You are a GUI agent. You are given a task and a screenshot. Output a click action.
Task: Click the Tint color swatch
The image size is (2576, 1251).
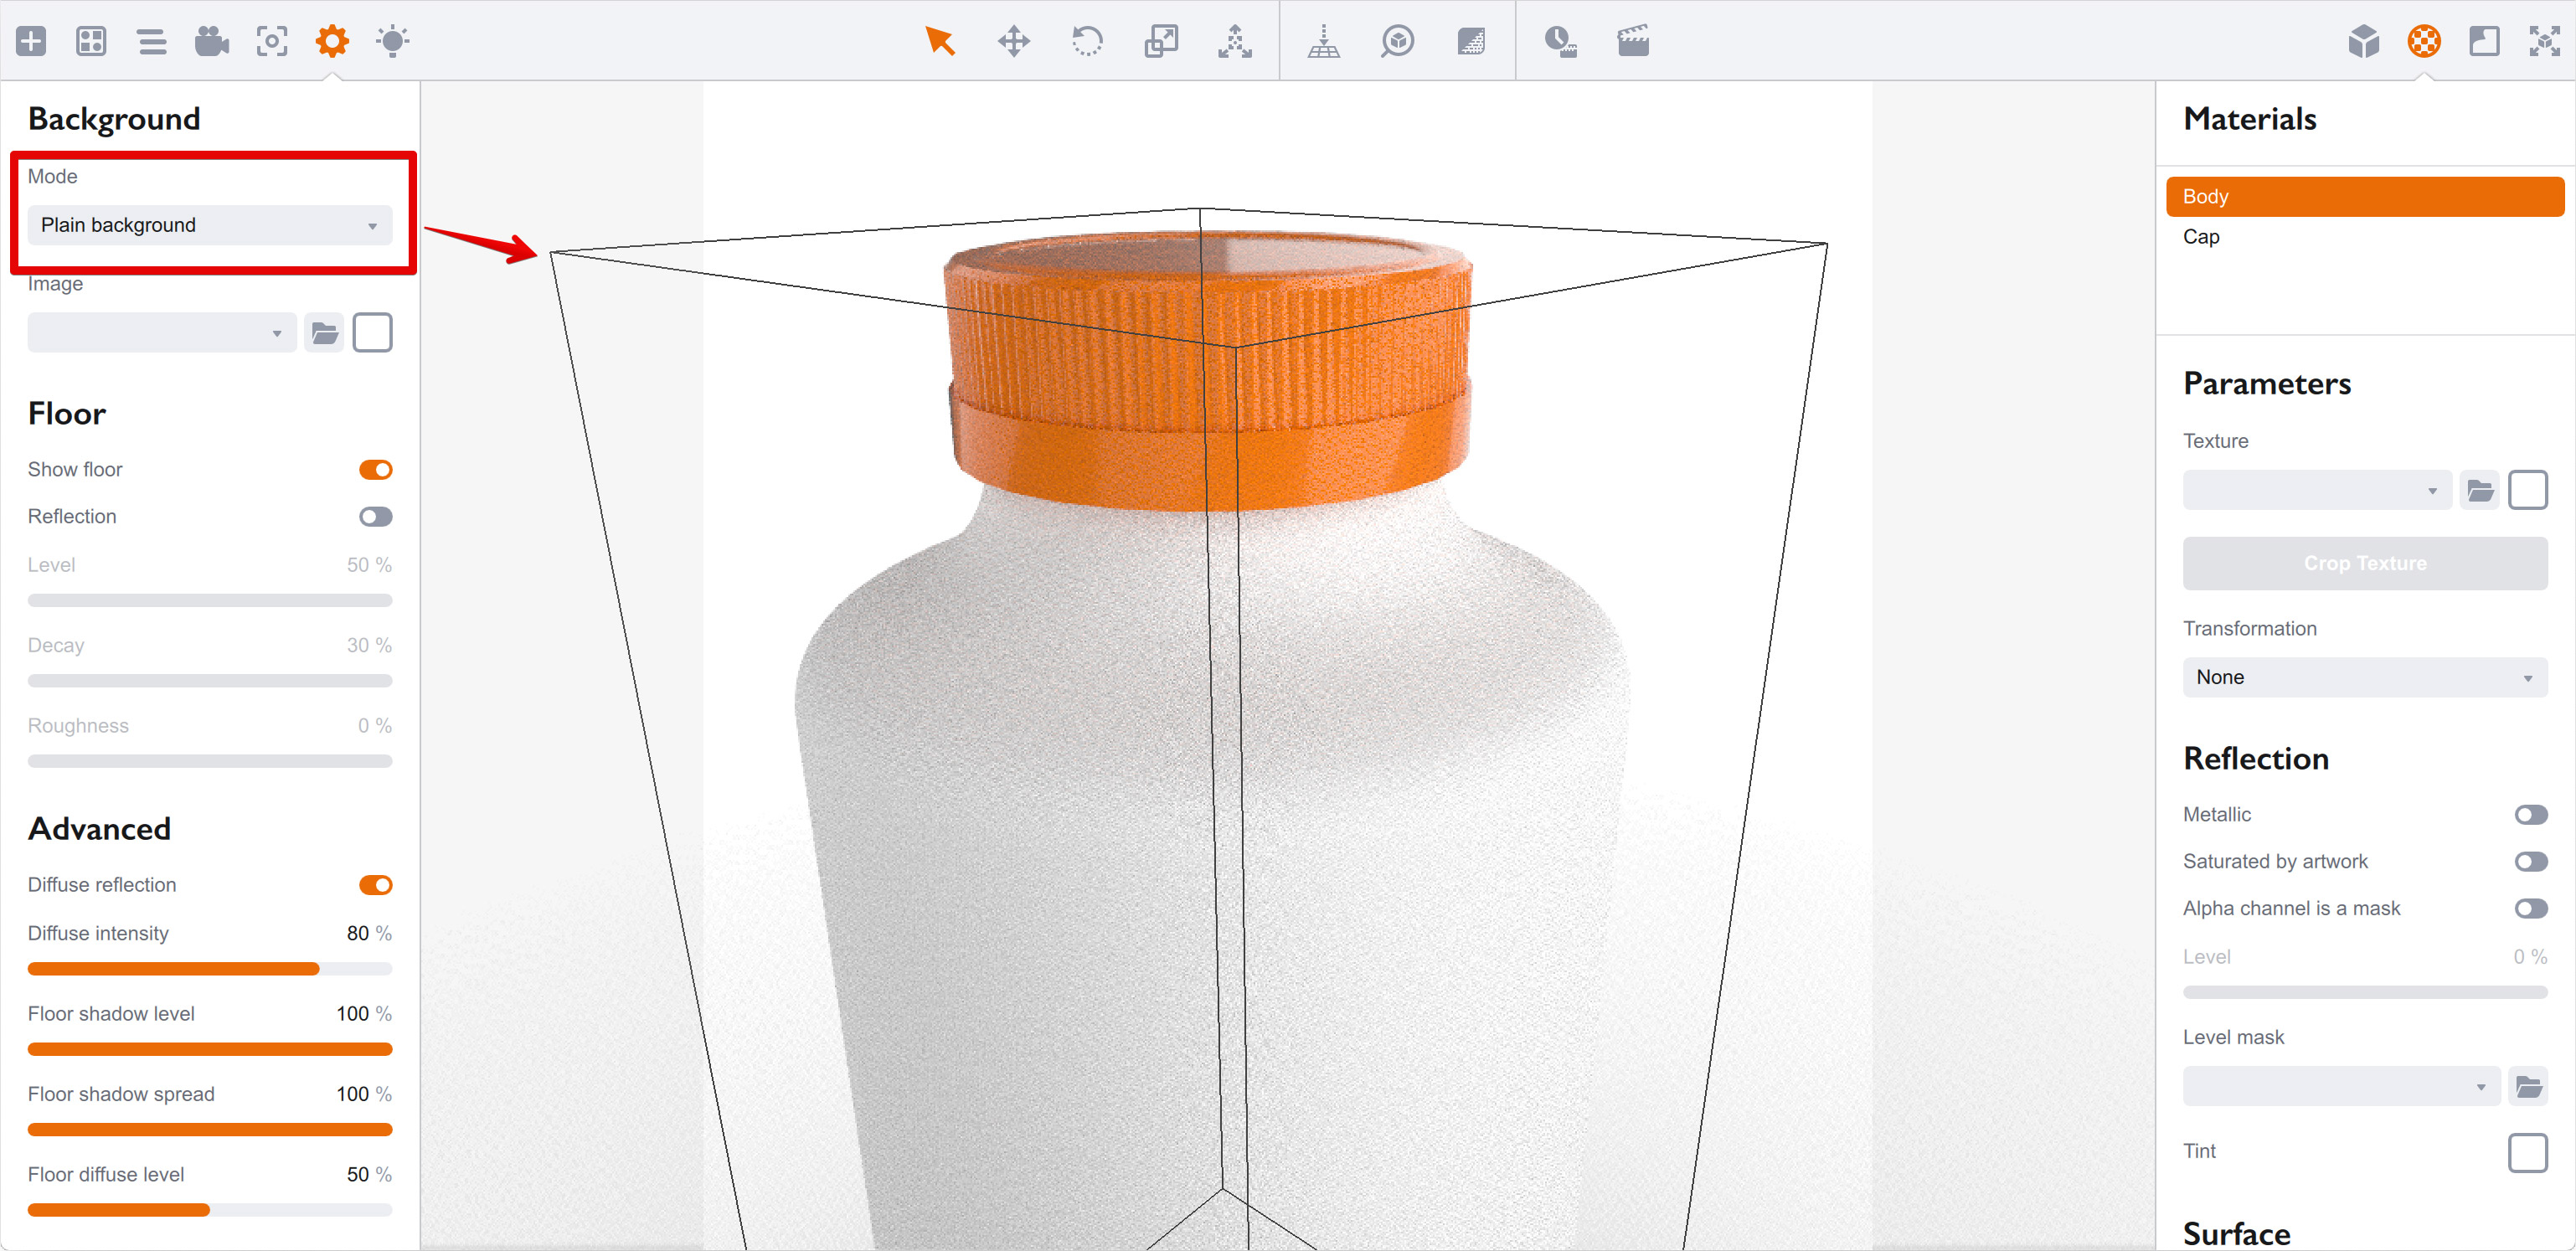coord(2527,1152)
